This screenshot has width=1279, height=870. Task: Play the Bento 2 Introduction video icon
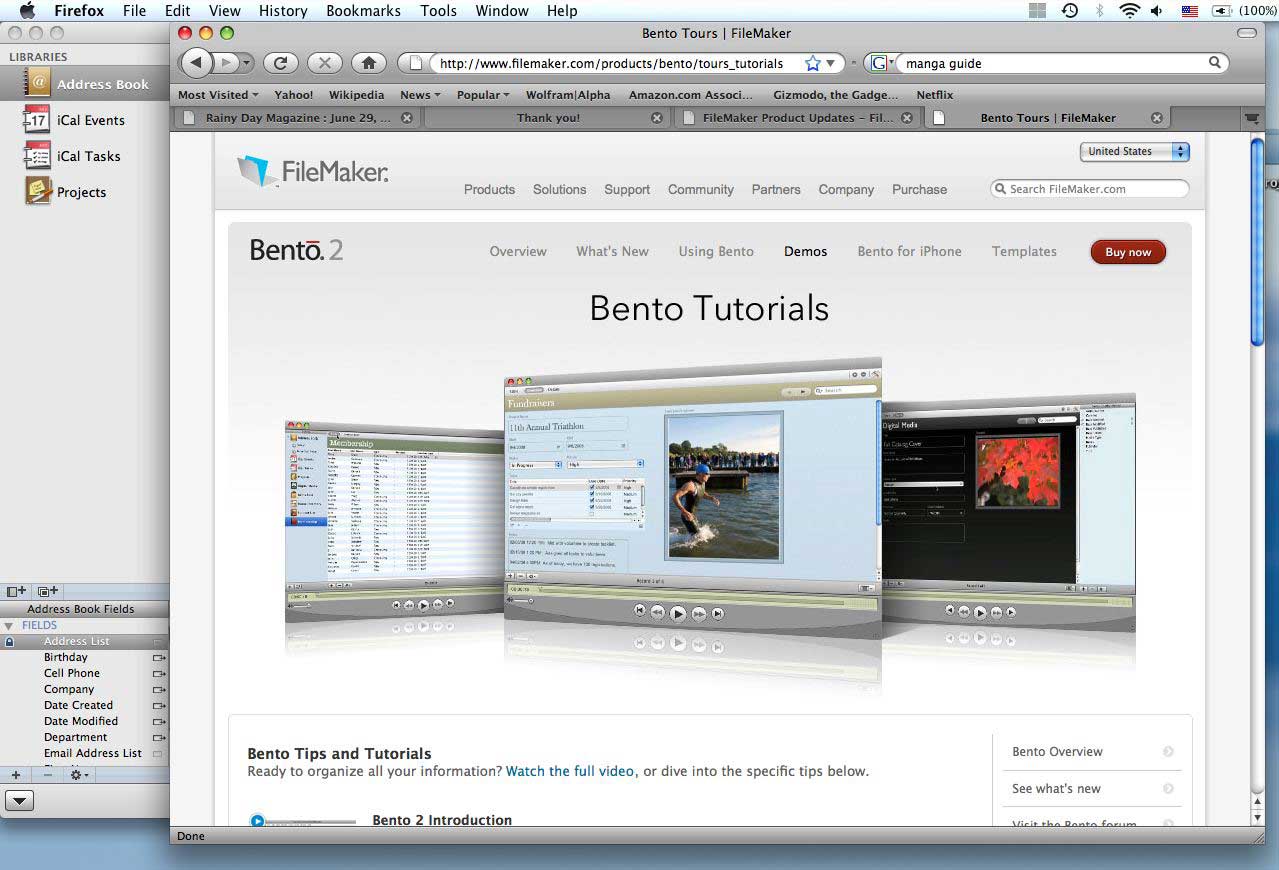click(257, 821)
